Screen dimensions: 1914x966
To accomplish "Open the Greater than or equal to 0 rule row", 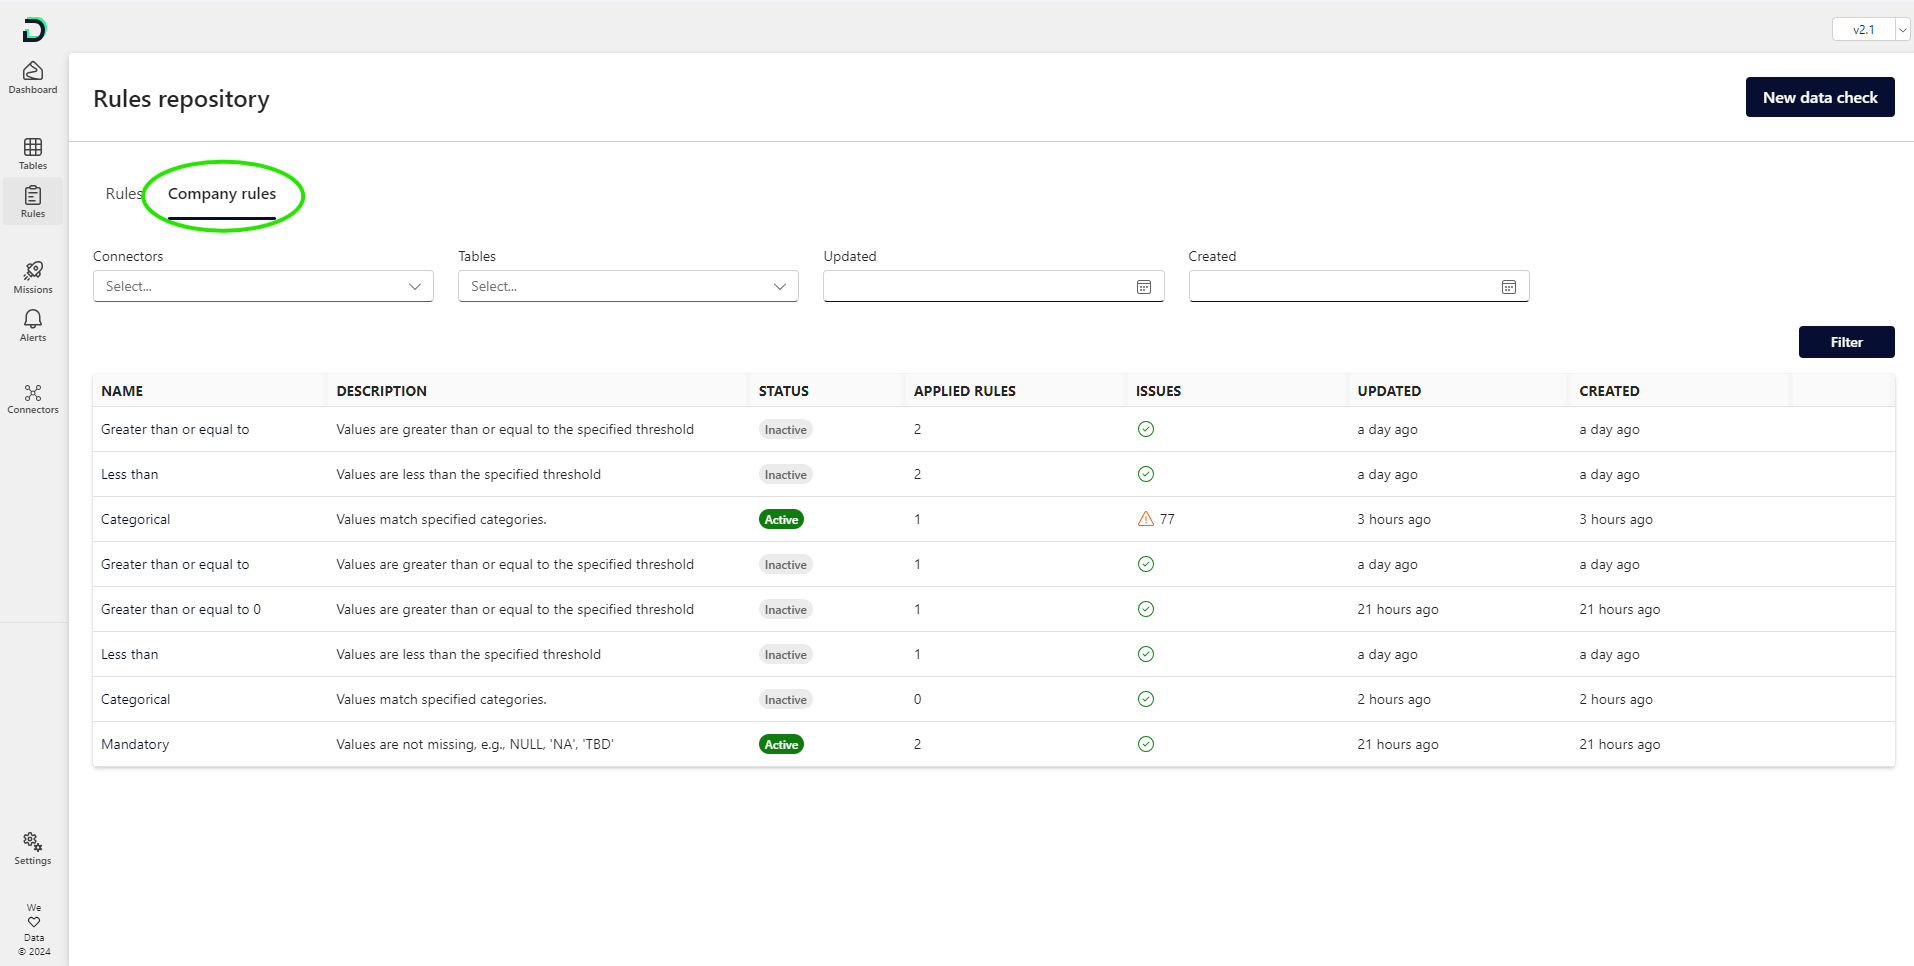I will pos(181,609).
